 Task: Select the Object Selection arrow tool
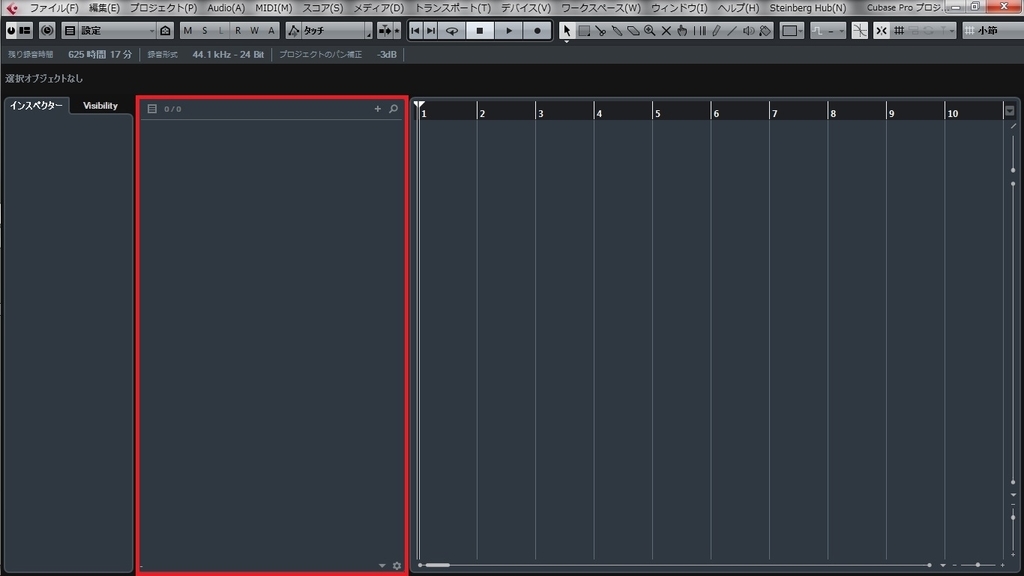click(566, 31)
